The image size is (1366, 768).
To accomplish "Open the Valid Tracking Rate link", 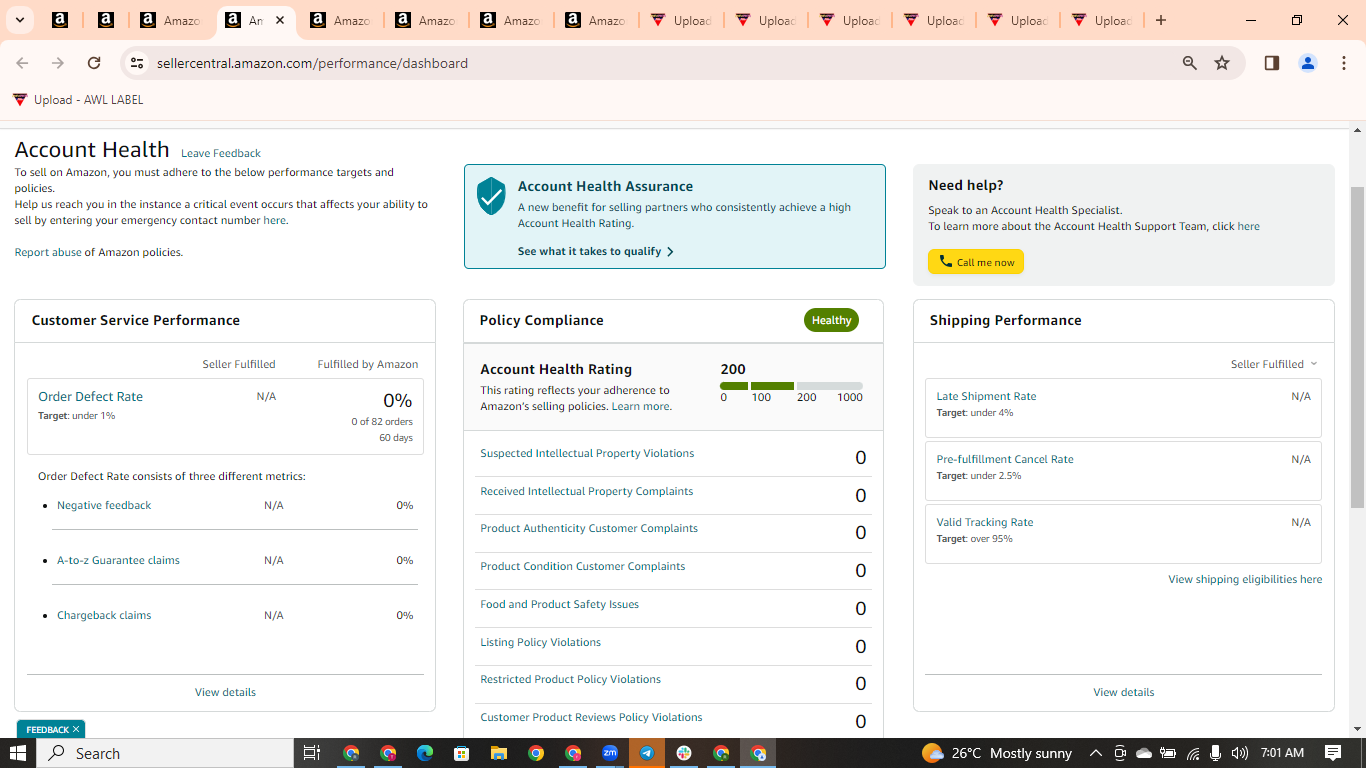I will pyautogui.click(x=985, y=522).
